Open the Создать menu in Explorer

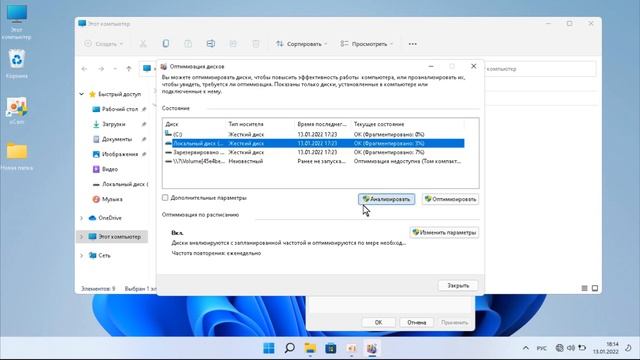[x=104, y=44]
